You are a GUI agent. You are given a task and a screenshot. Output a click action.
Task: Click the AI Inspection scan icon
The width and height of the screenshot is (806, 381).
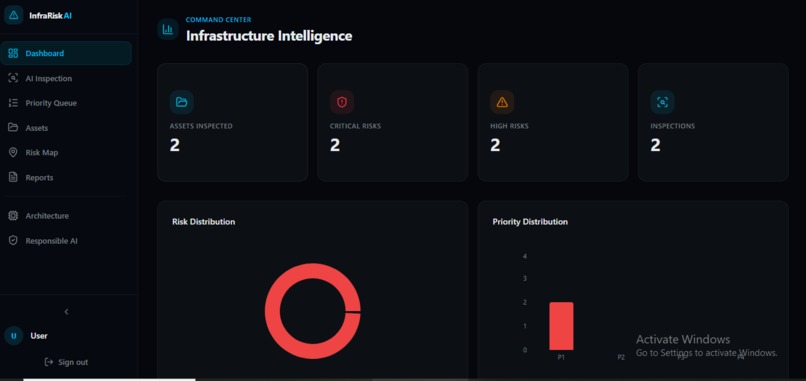(13, 79)
